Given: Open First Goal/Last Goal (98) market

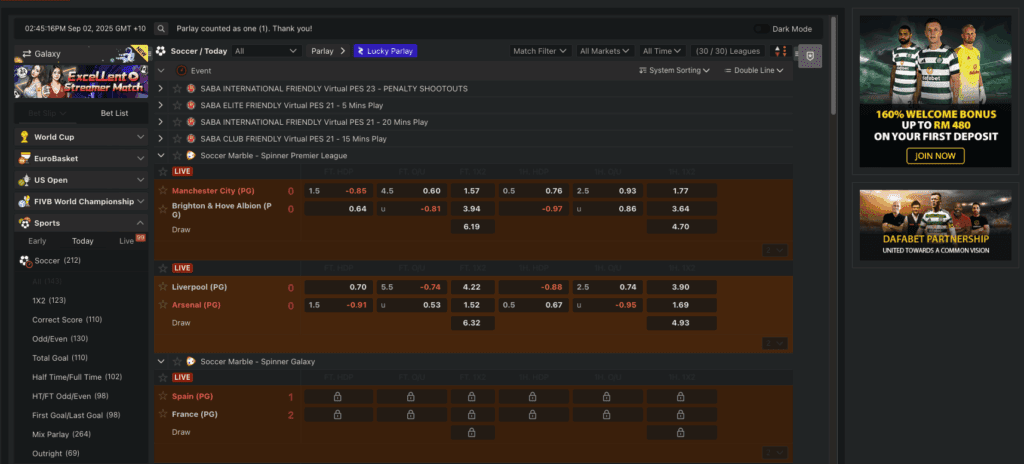Looking at the screenshot, I should (76, 415).
